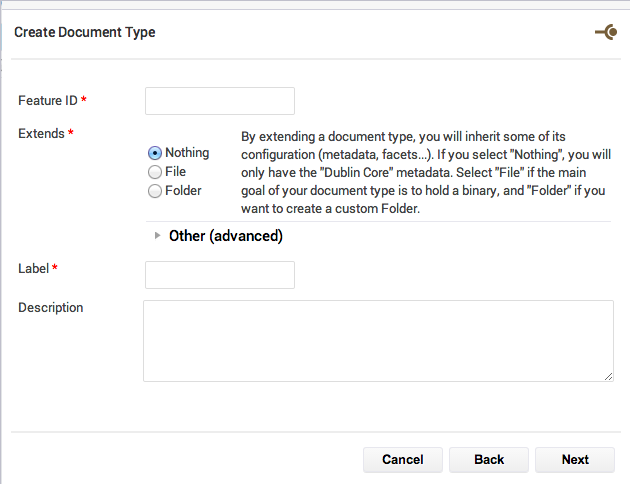Choose the File extends option
This screenshot has height=484, width=630.
coord(155,172)
